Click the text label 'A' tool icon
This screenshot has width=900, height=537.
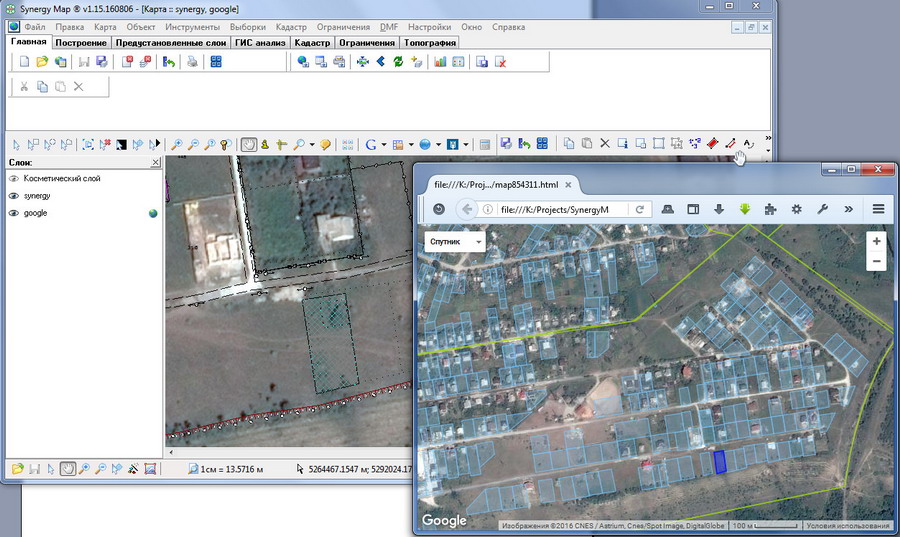(x=748, y=143)
